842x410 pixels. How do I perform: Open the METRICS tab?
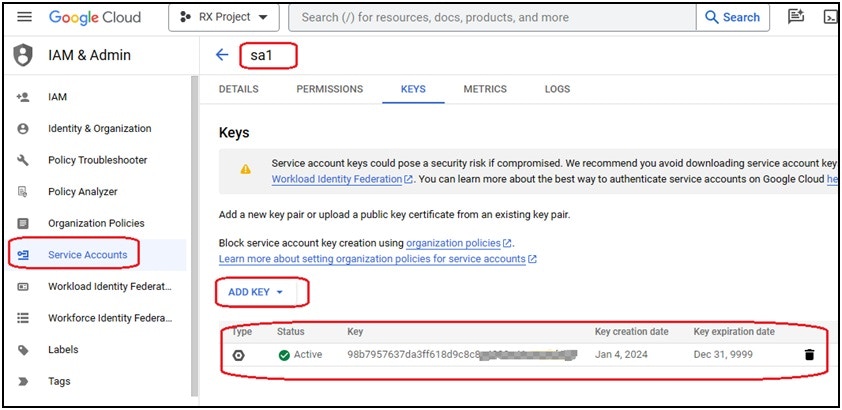485,89
